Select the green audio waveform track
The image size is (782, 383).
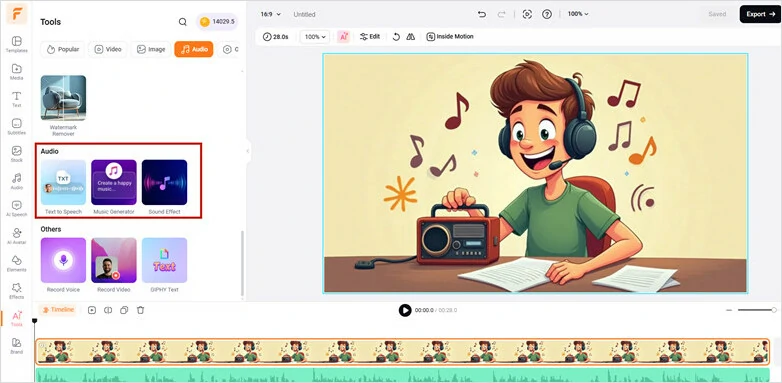tap(402, 375)
